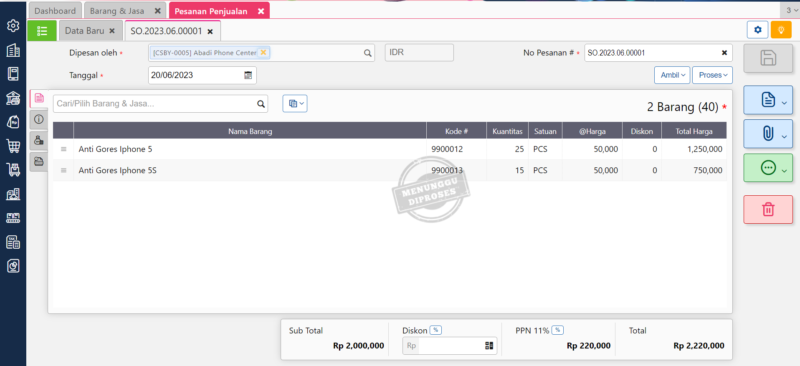The image size is (800, 366).
Task: Click the Nama Barang column header
Action: pos(250,131)
